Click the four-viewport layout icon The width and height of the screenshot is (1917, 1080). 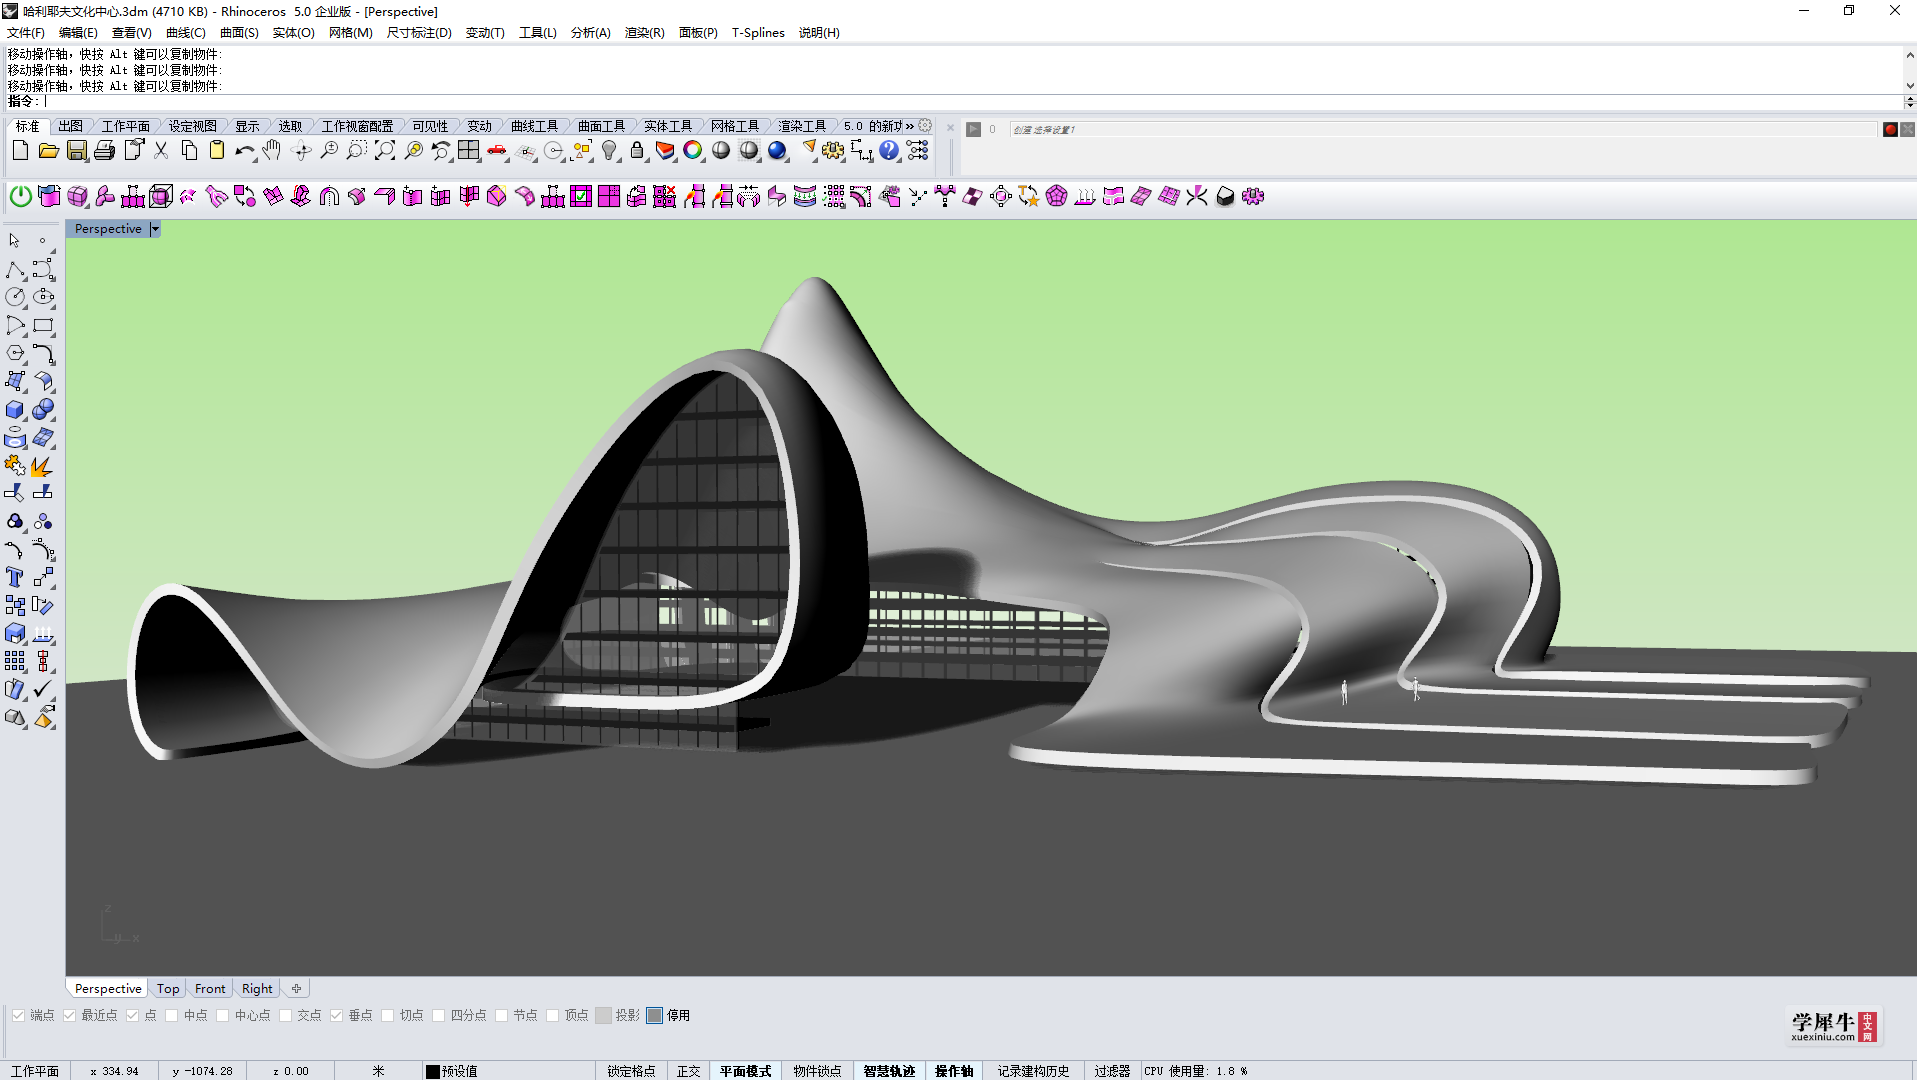click(469, 151)
